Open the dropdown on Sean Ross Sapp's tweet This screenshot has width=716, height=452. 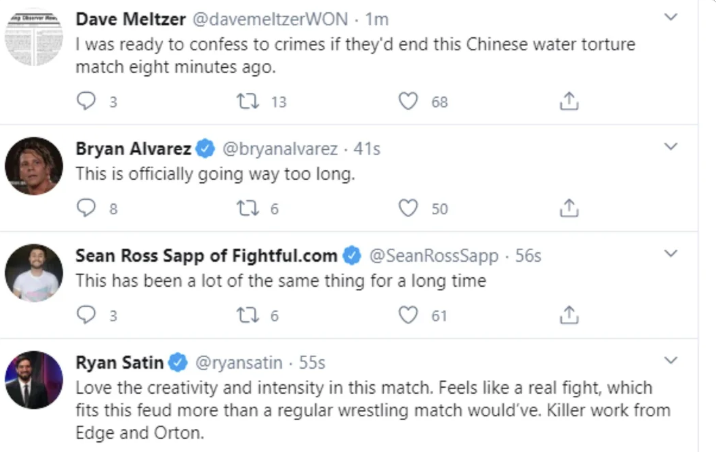(x=672, y=254)
